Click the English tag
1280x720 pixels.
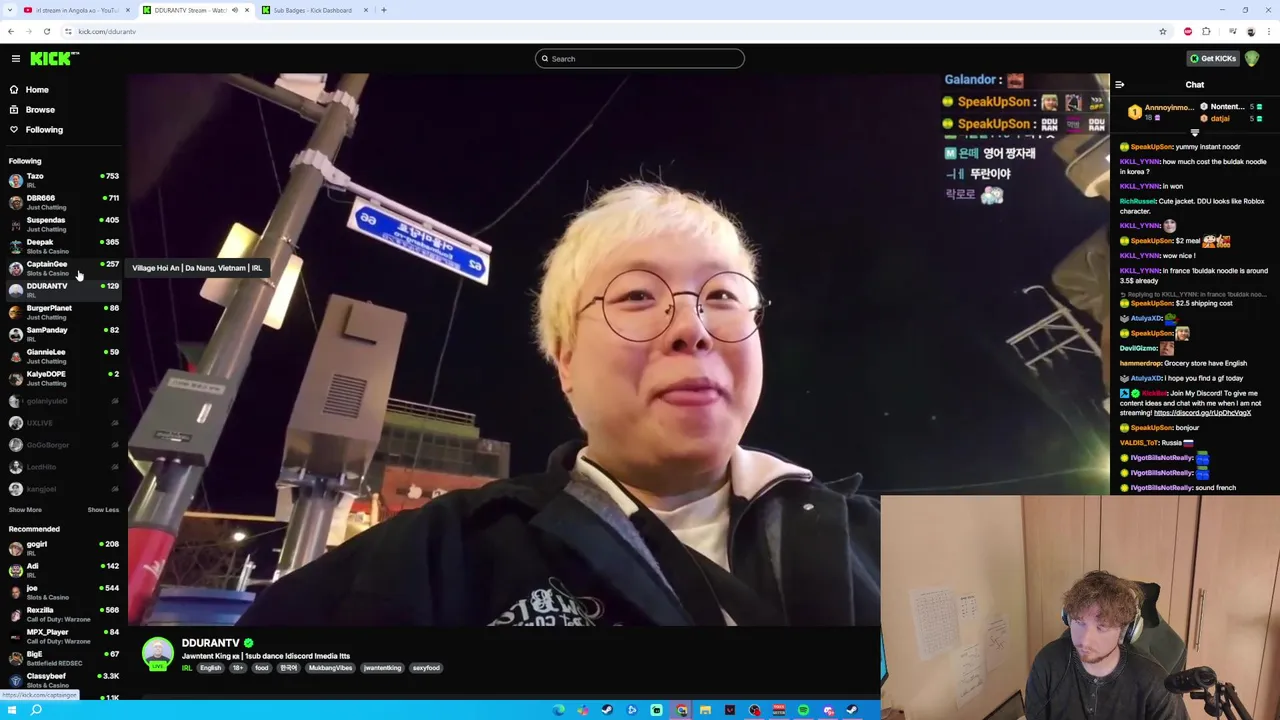[x=210, y=668]
